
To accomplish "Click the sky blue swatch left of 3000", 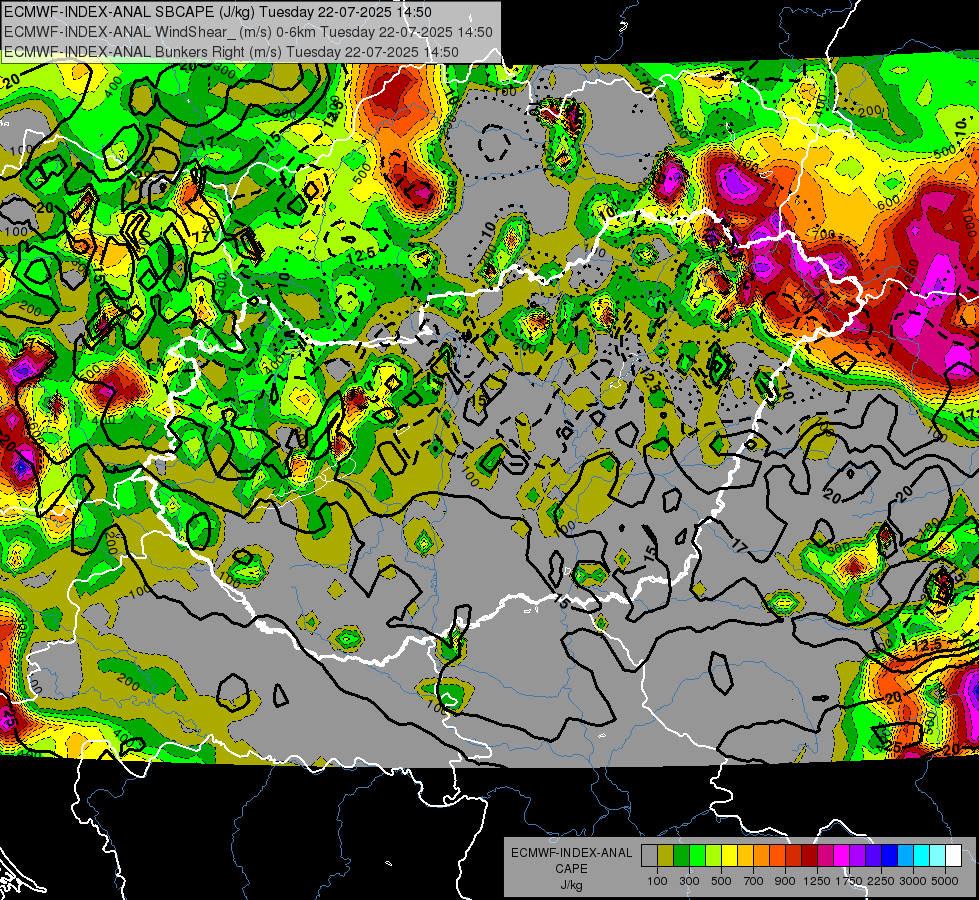I will tap(905, 855).
